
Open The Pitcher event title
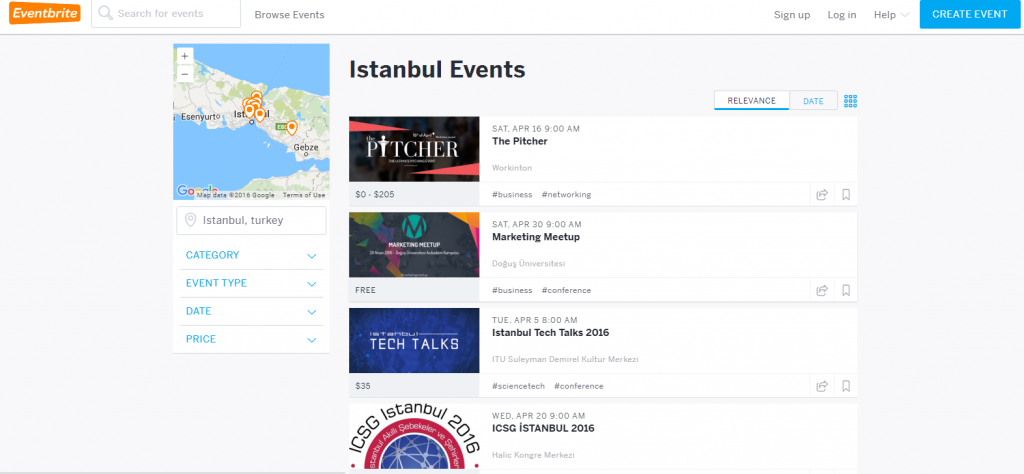520,141
